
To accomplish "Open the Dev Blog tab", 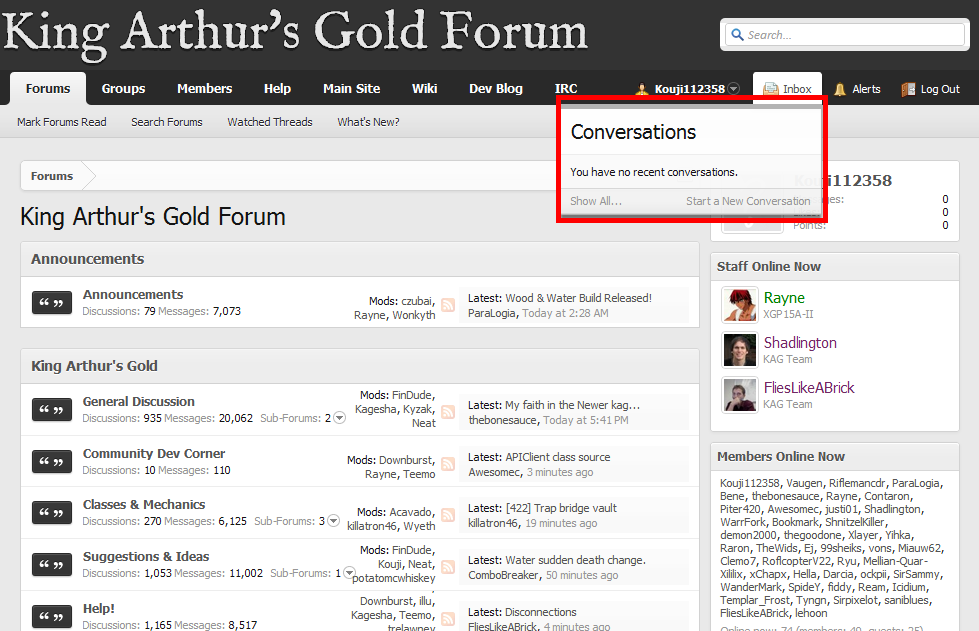I will (x=495, y=89).
